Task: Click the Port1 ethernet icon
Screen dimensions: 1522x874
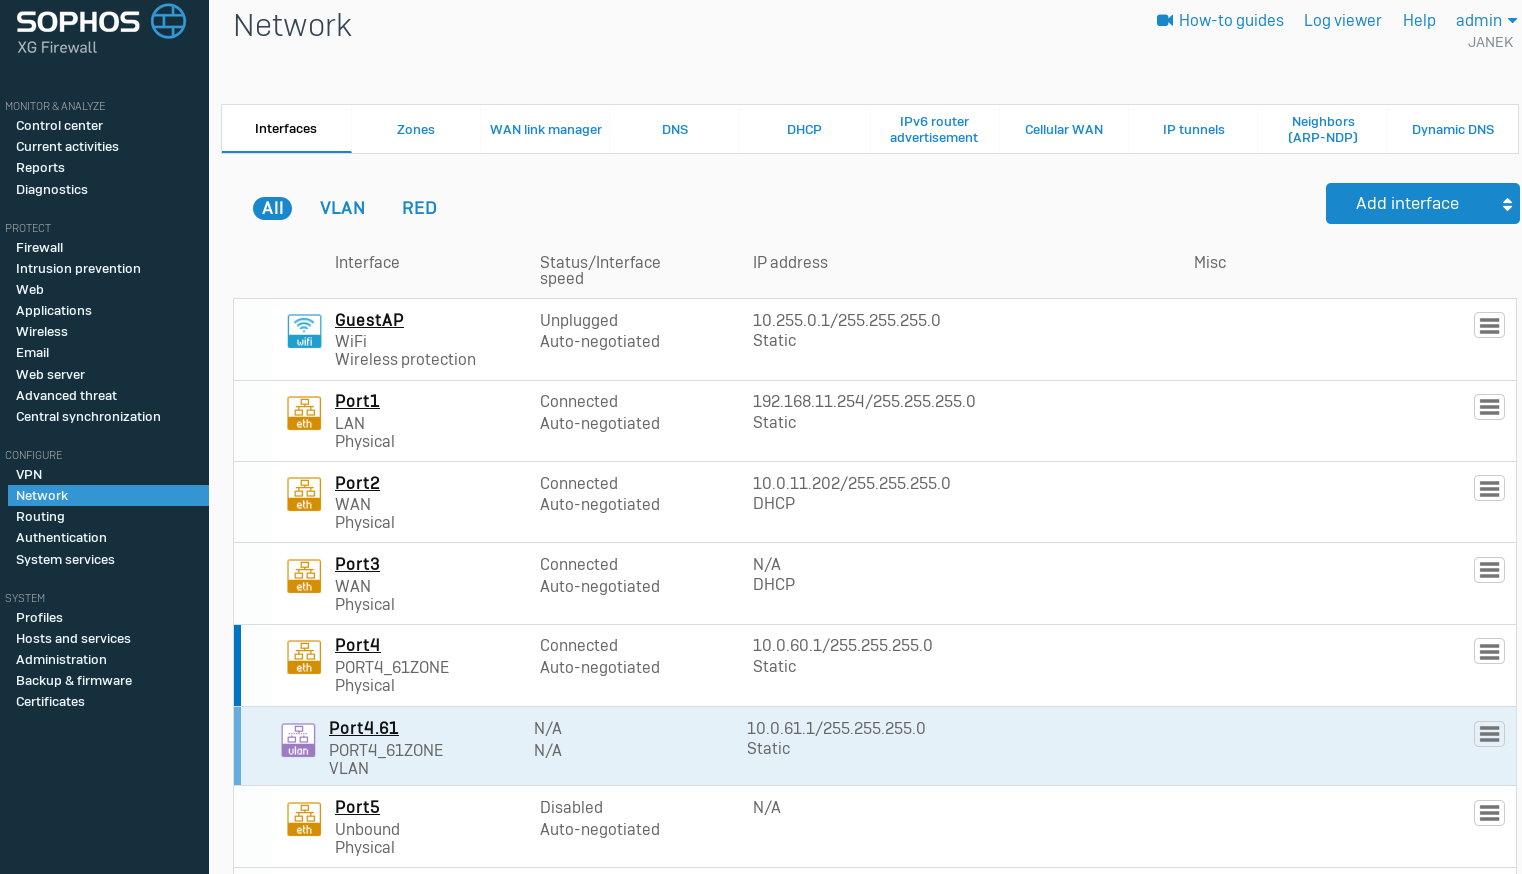Action: (x=304, y=413)
